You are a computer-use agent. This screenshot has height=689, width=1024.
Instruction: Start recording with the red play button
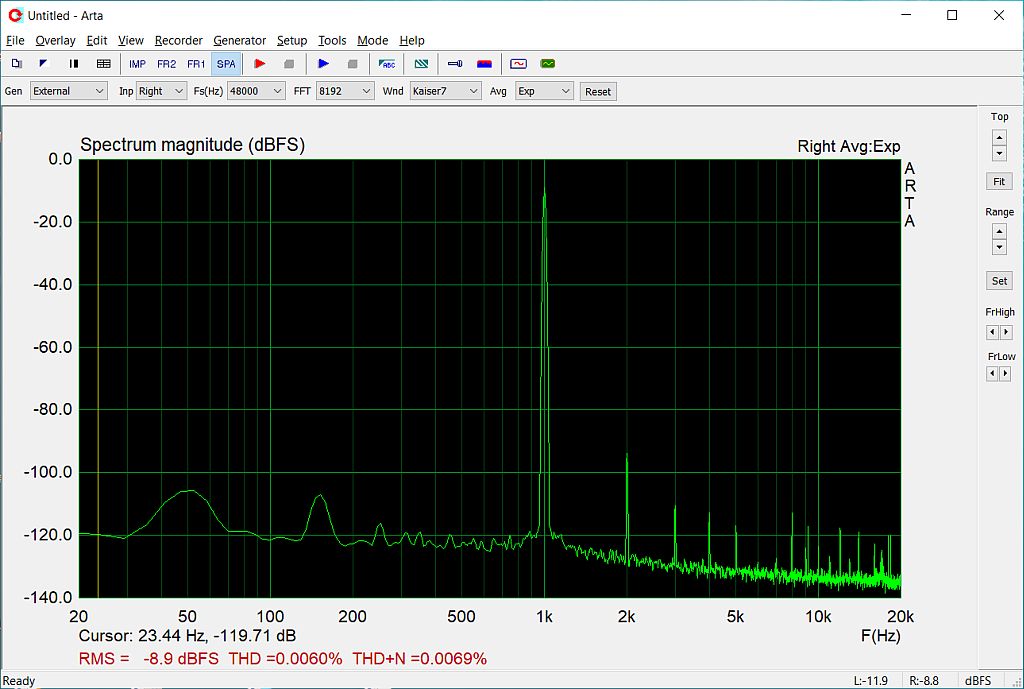coord(259,63)
